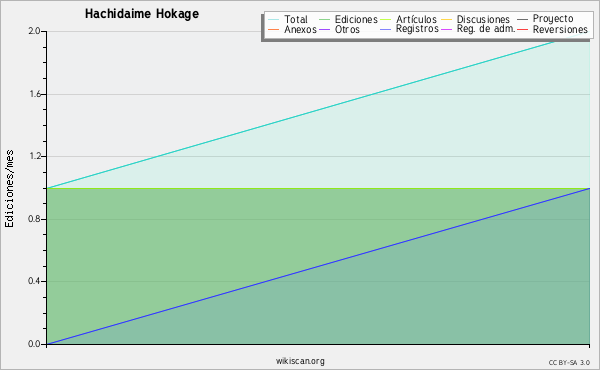Viewport: 600px width, 370px height.
Task: Click the 1.2 y-axis tick label
Action: click(x=35, y=156)
